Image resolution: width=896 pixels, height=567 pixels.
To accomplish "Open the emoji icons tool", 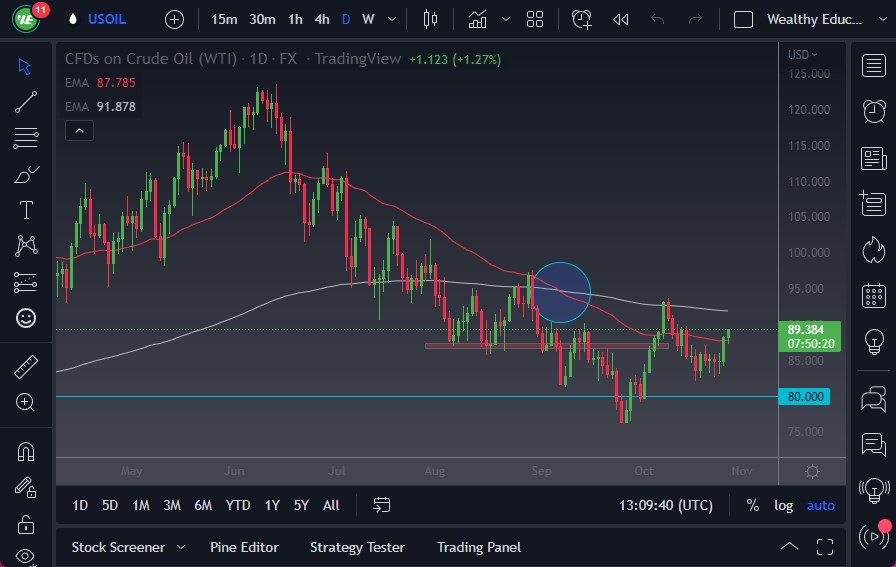I will pos(26,318).
